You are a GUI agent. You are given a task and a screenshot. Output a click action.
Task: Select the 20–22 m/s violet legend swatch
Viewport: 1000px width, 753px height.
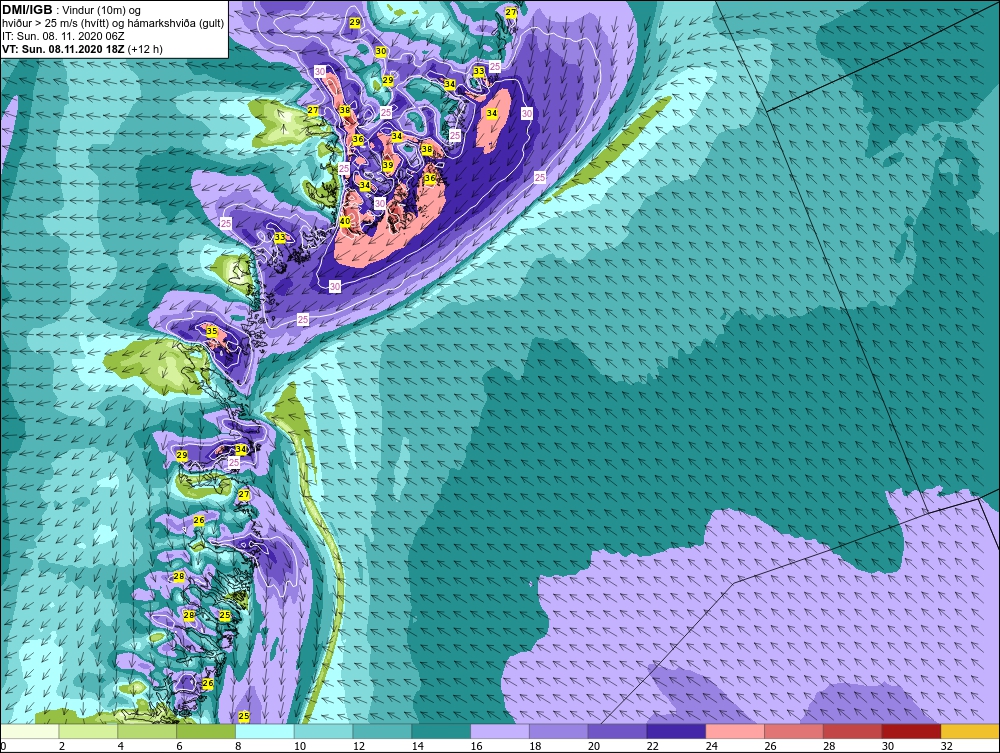tap(617, 731)
